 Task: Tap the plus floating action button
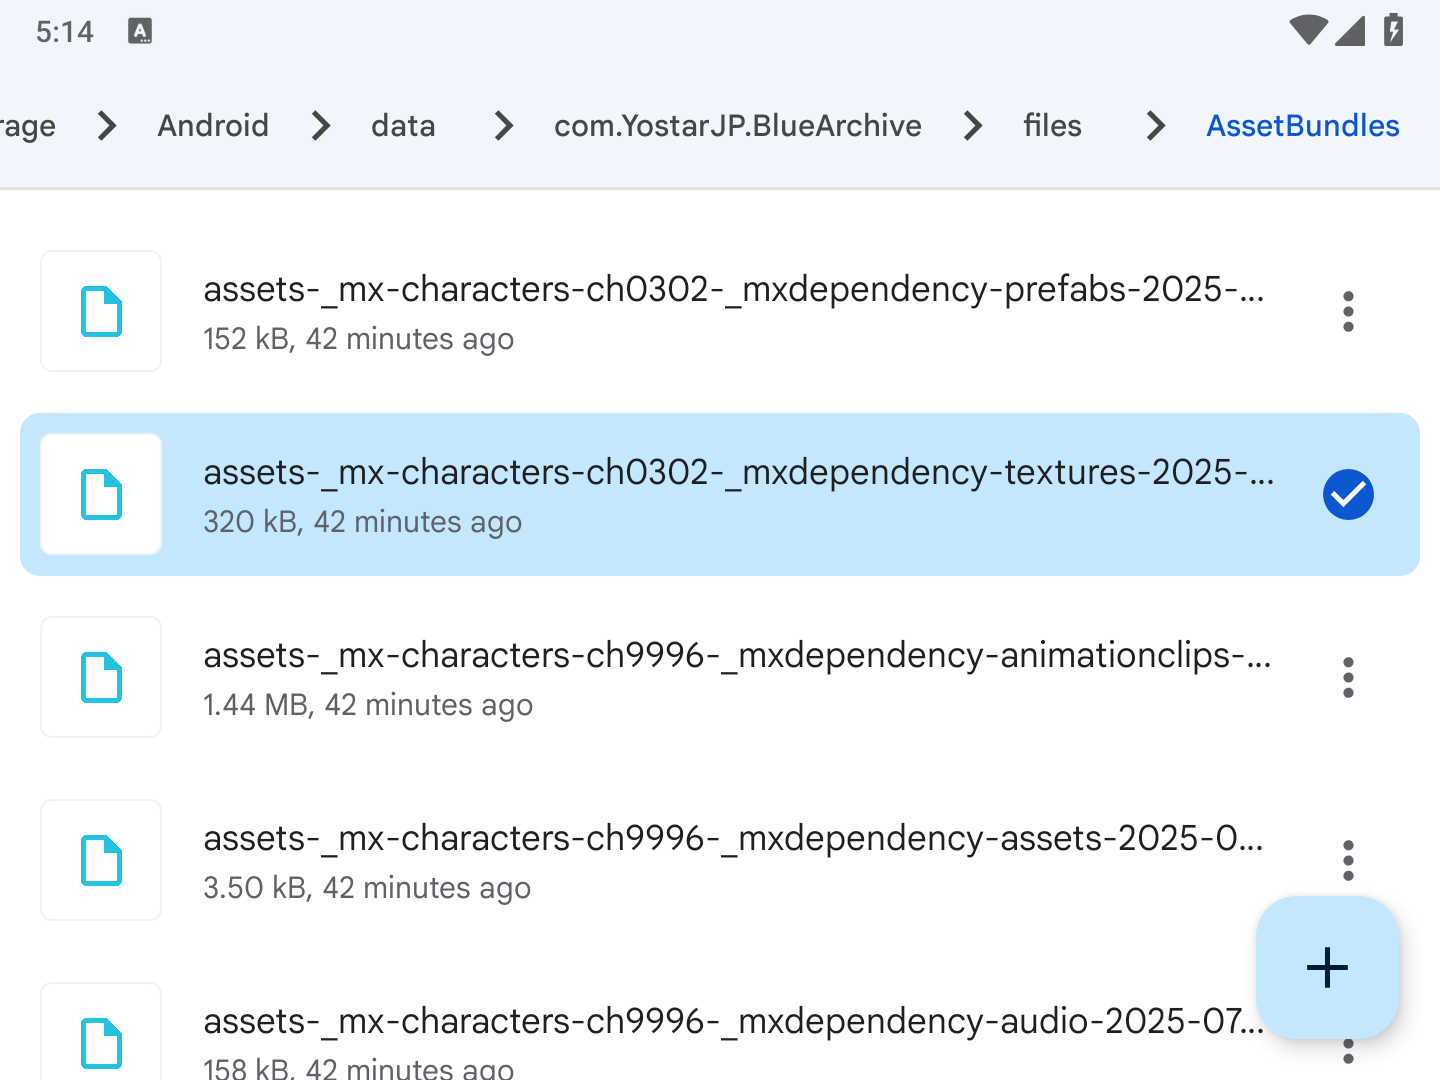click(1327, 967)
